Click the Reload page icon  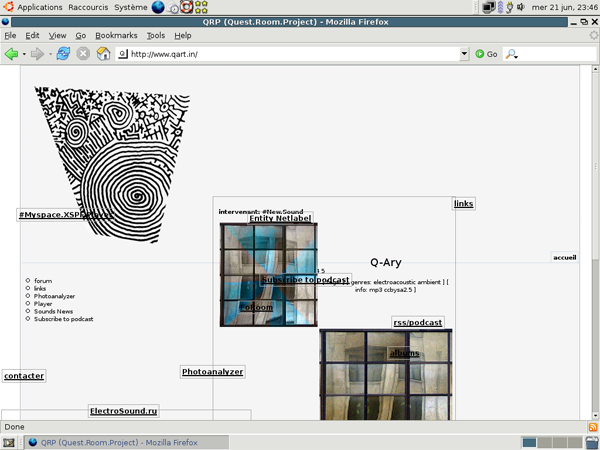tap(63, 54)
